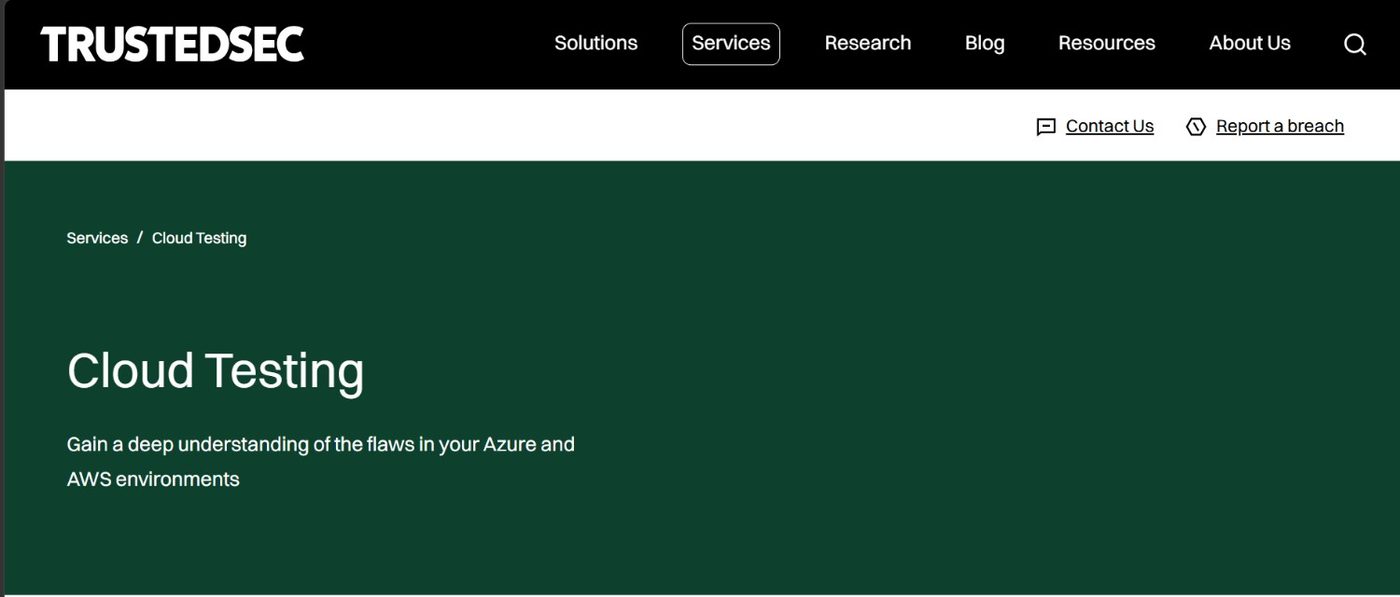Click the Contact Us chat icon
Viewport: 1400px width, 597px height.
(1046, 127)
